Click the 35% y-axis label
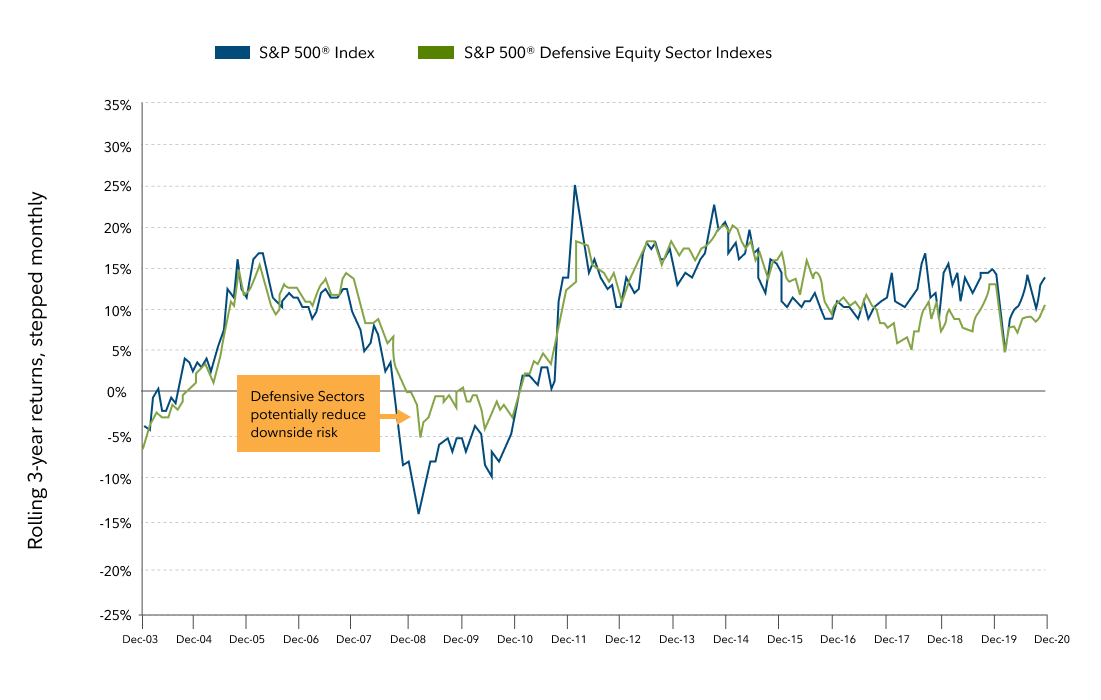This screenshot has width=1101, height=700. (117, 104)
